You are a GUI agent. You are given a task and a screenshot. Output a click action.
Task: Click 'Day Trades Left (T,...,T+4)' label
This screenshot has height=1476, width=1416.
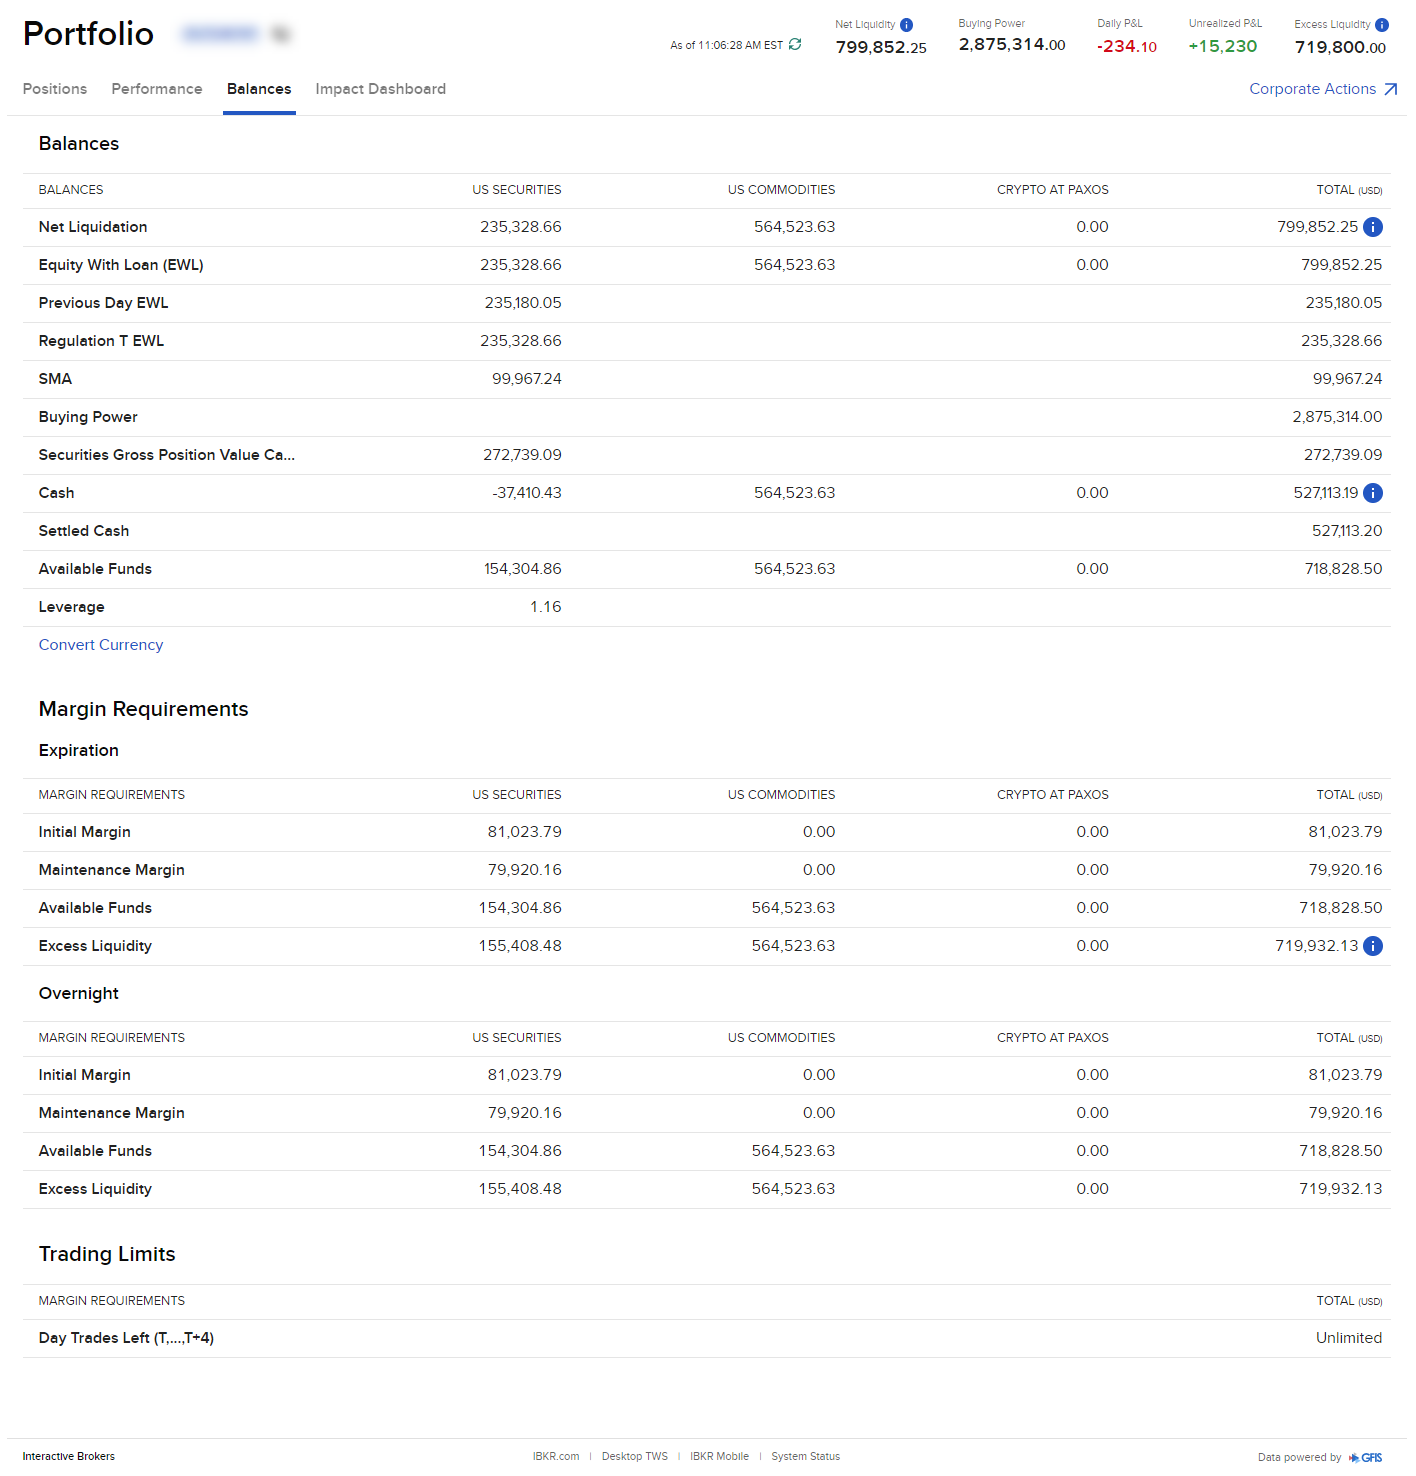coord(127,1338)
